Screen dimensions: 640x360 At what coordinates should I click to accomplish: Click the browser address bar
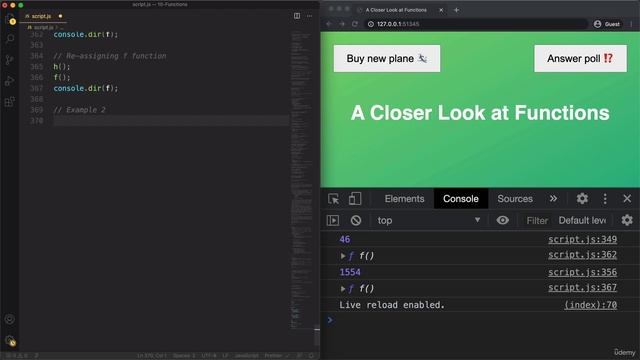click(x=476, y=24)
